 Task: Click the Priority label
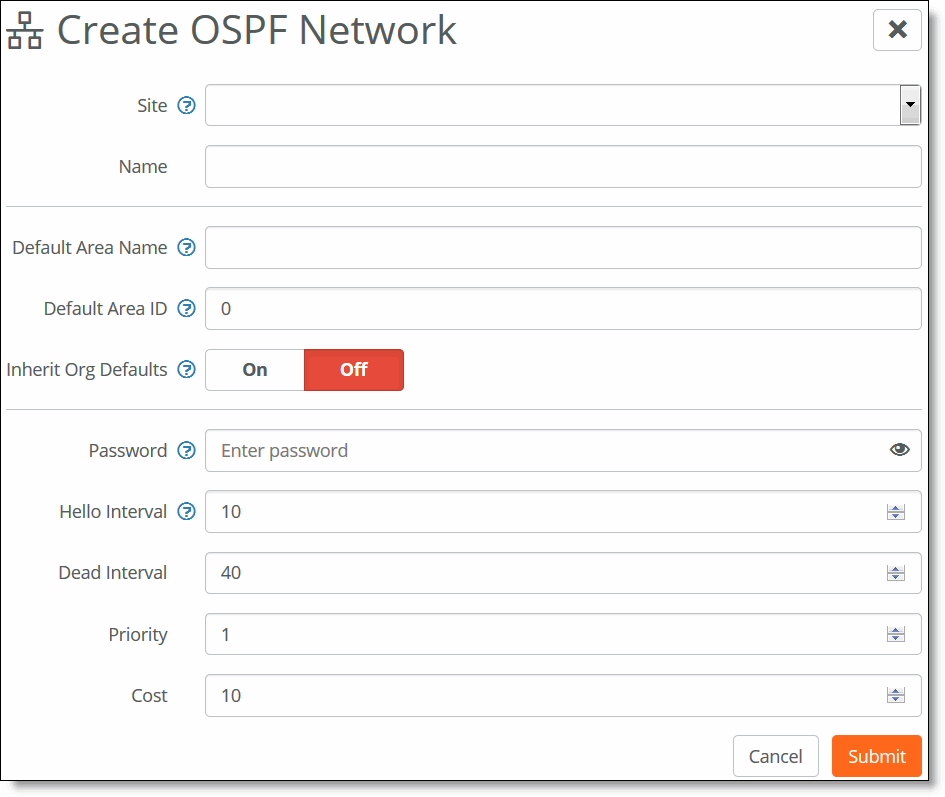click(x=138, y=635)
